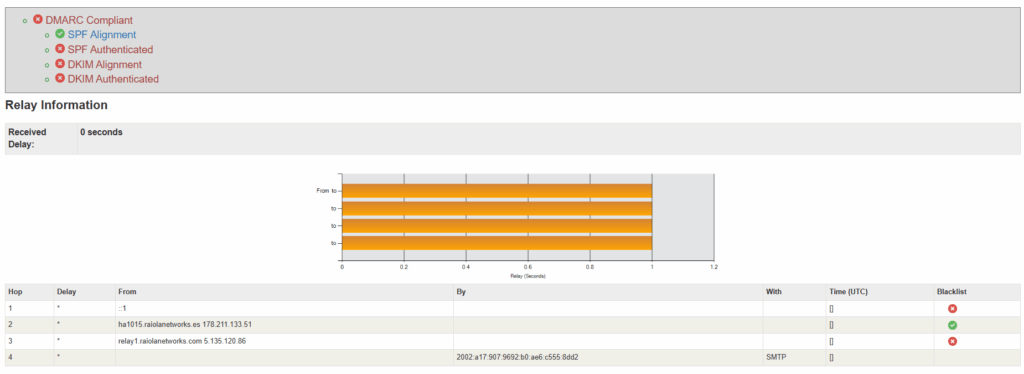Click the red X icon beside SPF Authenticated
The width and height of the screenshot is (1024, 374).
tap(60, 49)
